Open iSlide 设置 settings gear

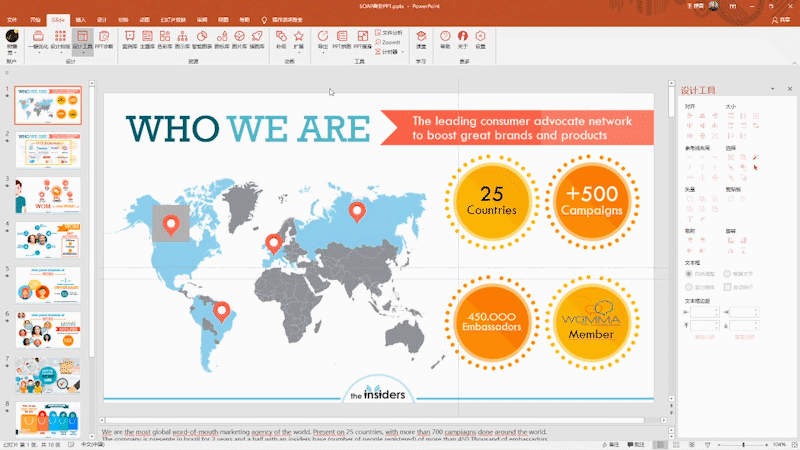coord(480,39)
